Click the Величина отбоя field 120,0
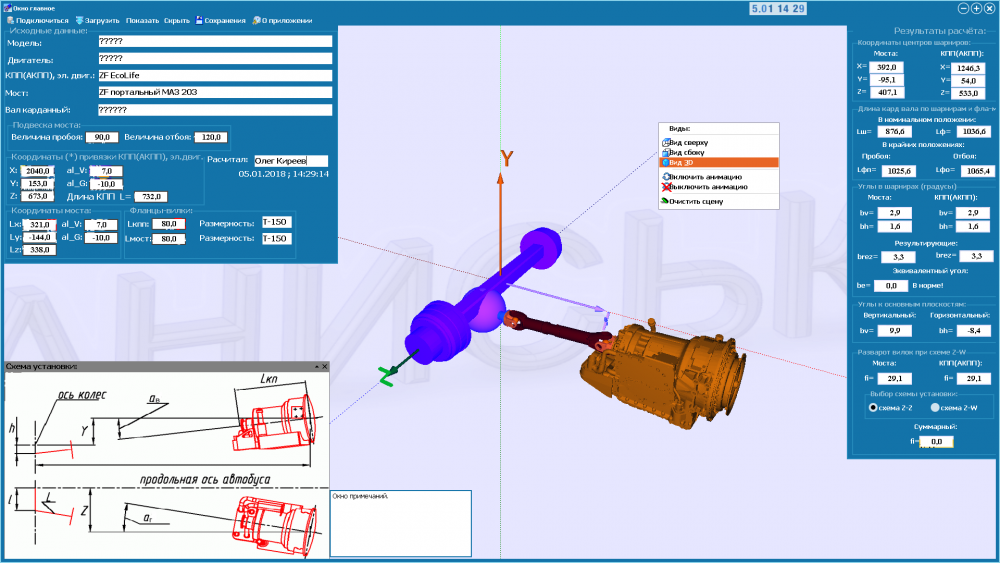Screen dimensions: 1000x563 [211, 137]
